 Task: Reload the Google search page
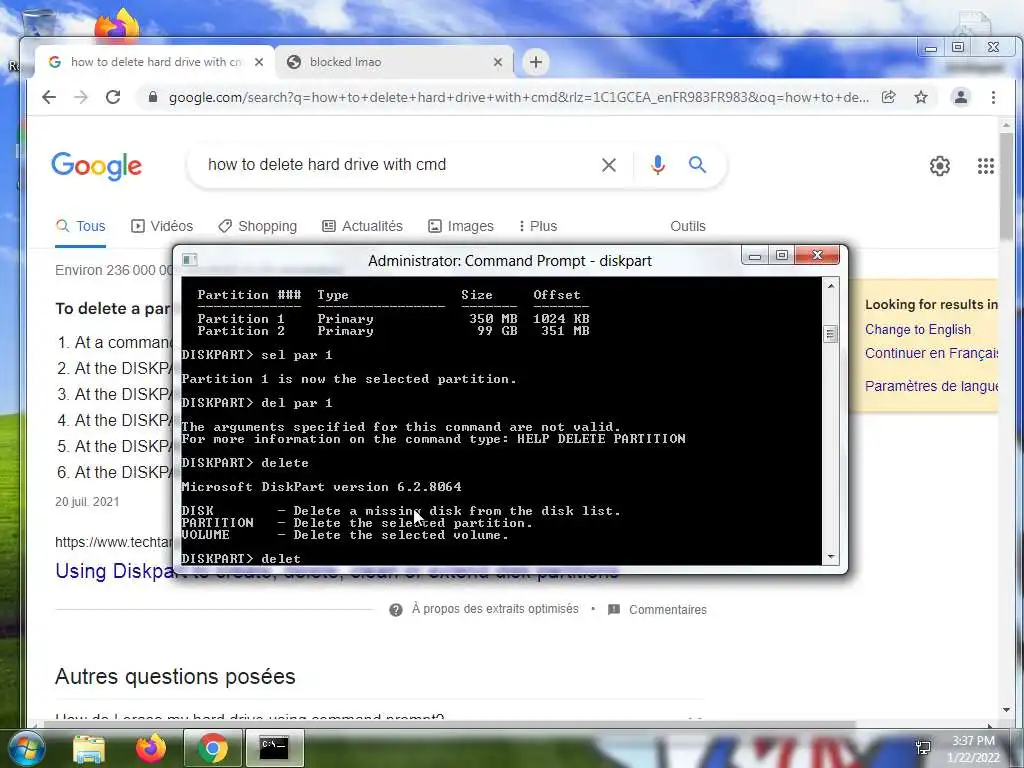113,97
